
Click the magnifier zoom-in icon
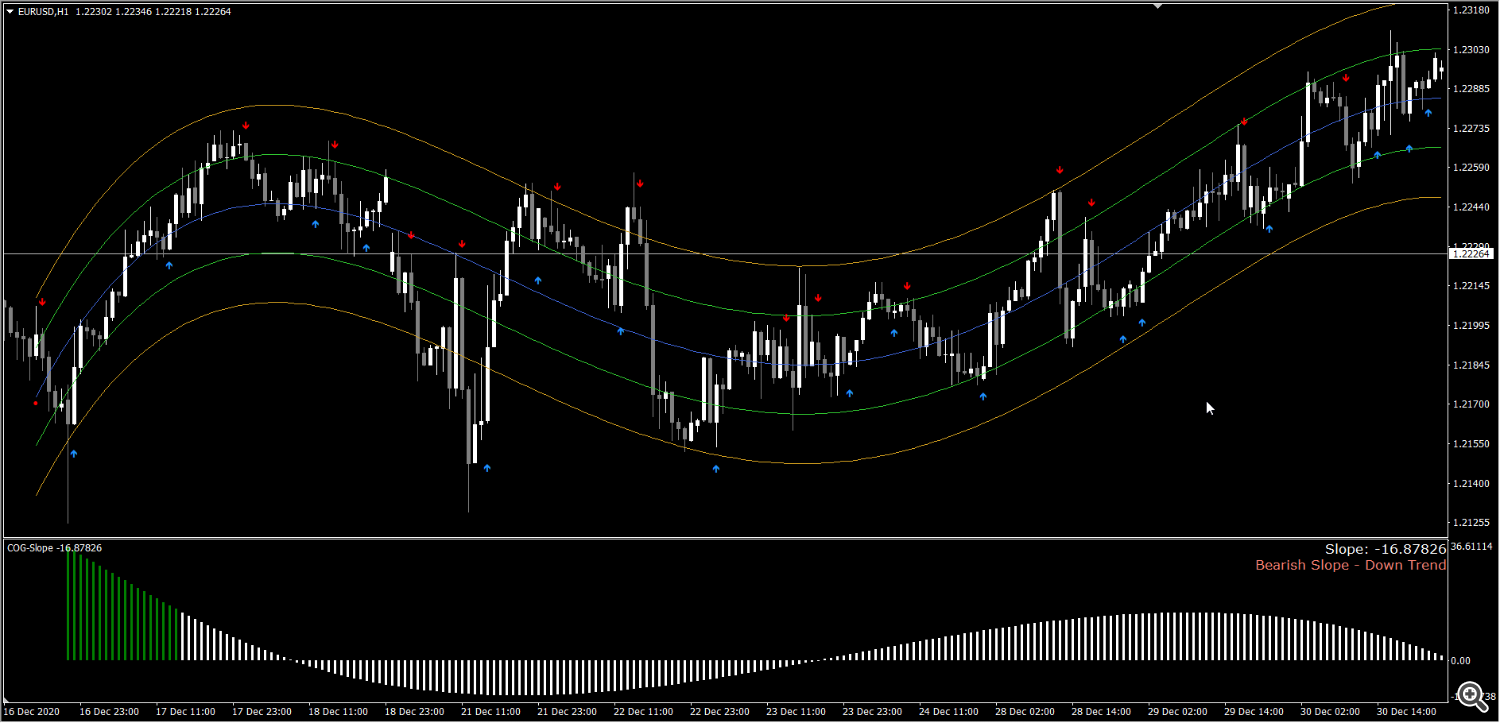pos(1469,692)
